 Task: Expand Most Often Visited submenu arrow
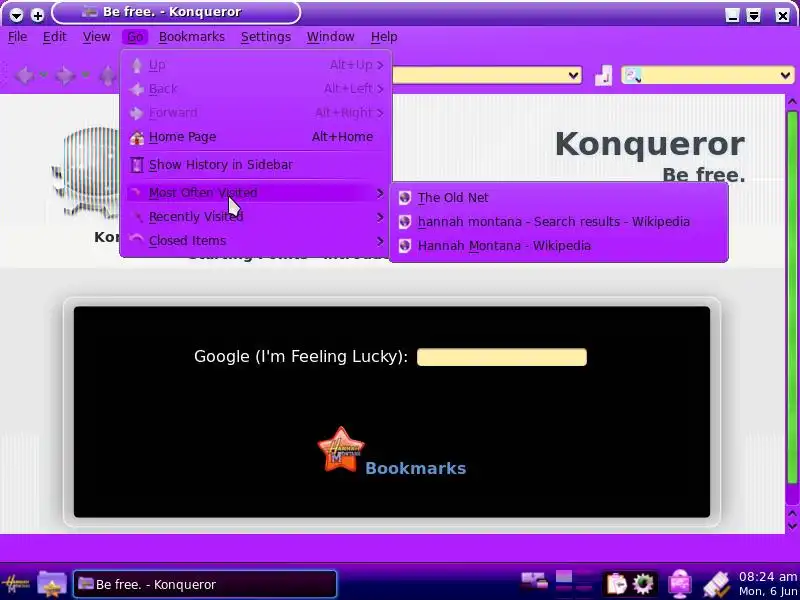(x=380, y=193)
